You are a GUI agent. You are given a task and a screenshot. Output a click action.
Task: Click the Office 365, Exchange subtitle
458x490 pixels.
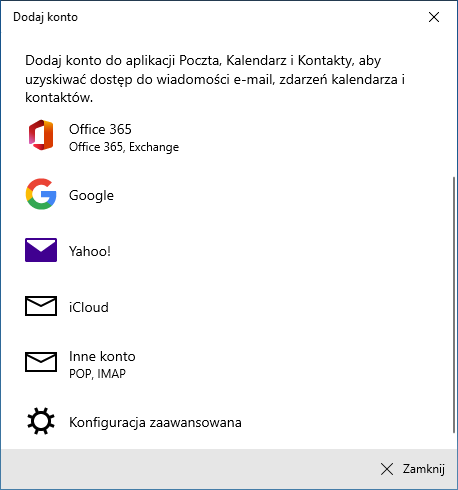coord(124,147)
